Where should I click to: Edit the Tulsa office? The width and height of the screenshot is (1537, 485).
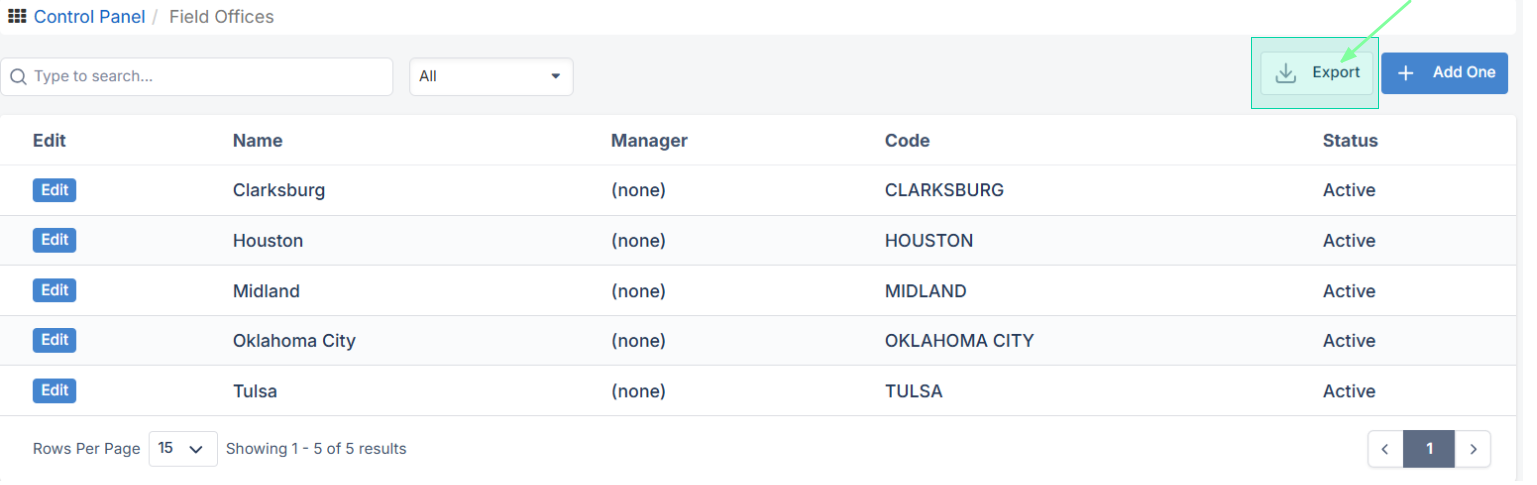[x=55, y=390]
